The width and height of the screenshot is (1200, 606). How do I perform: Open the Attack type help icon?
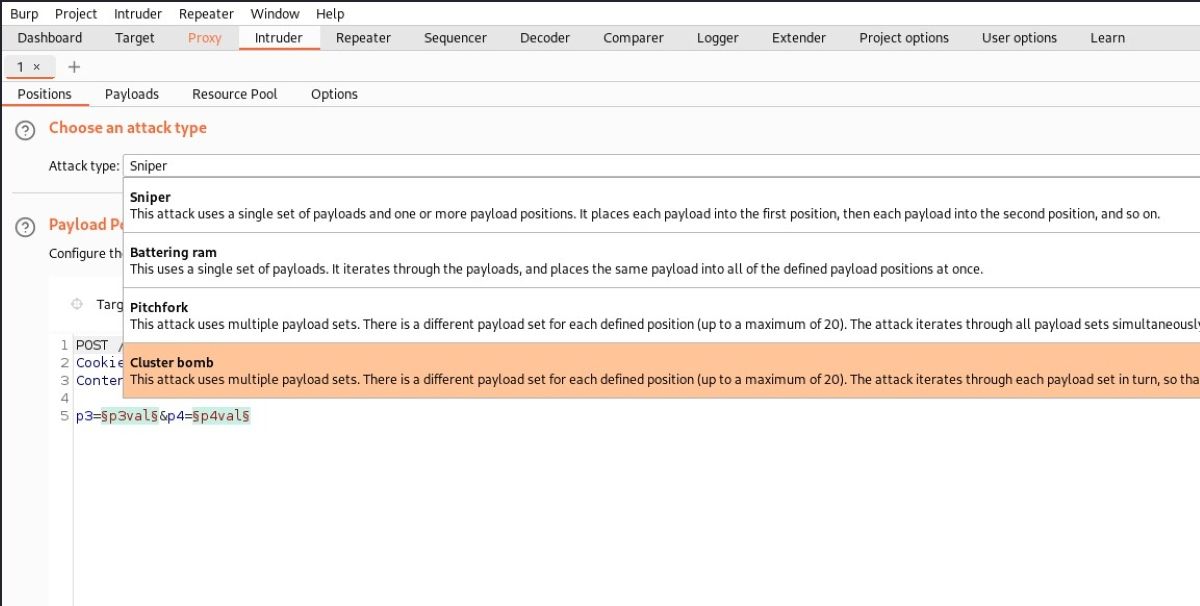tap(26, 130)
